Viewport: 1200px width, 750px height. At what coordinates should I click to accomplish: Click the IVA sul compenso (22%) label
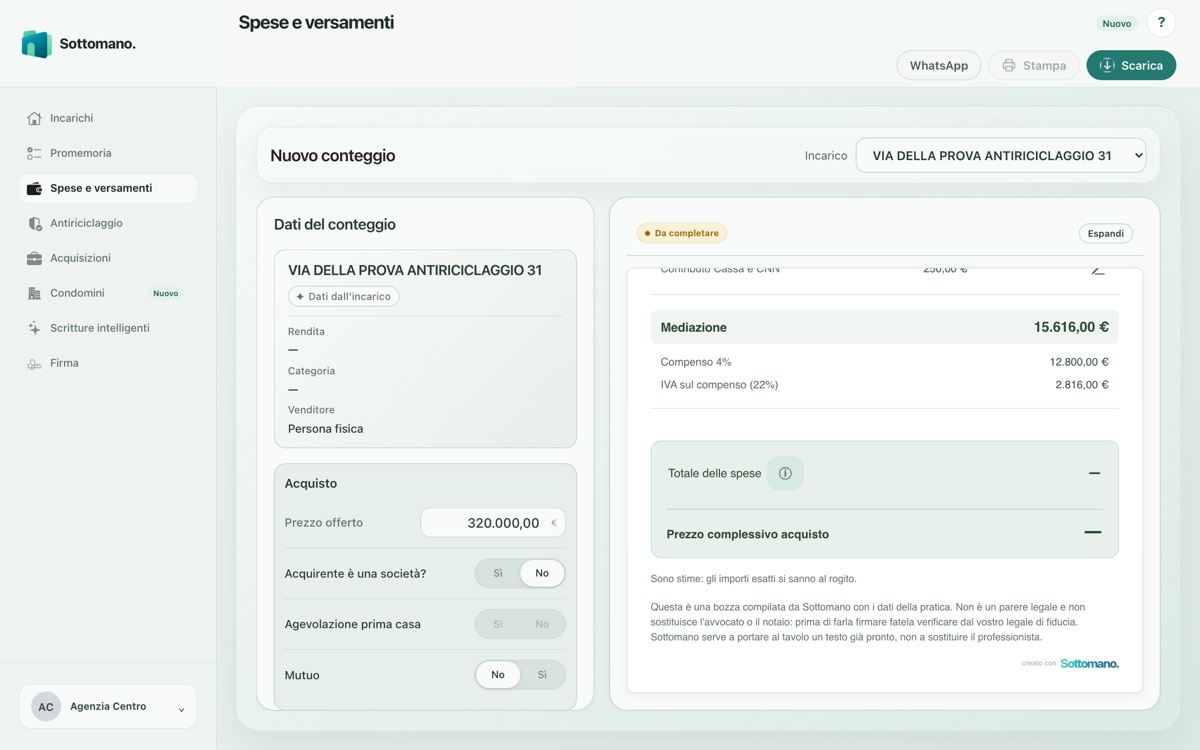[719, 384]
